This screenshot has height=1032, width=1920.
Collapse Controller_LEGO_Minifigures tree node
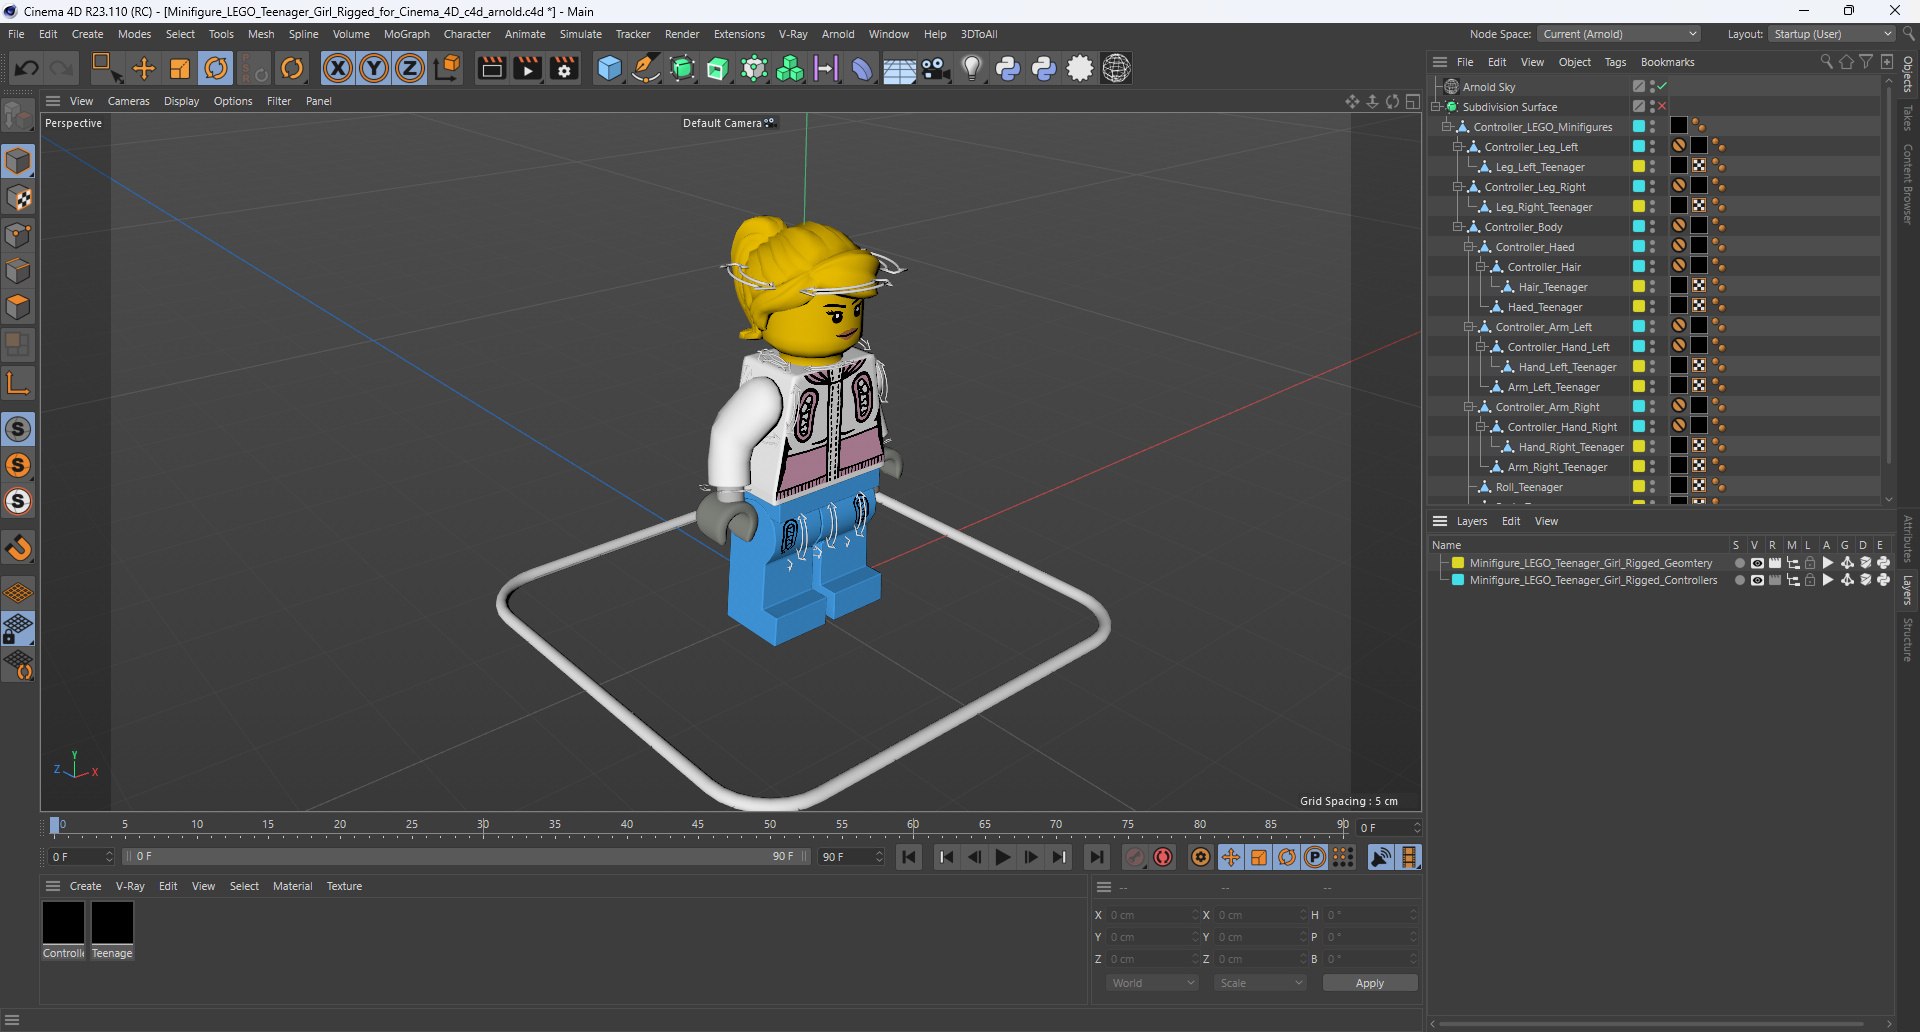click(x=1447, y=127)
